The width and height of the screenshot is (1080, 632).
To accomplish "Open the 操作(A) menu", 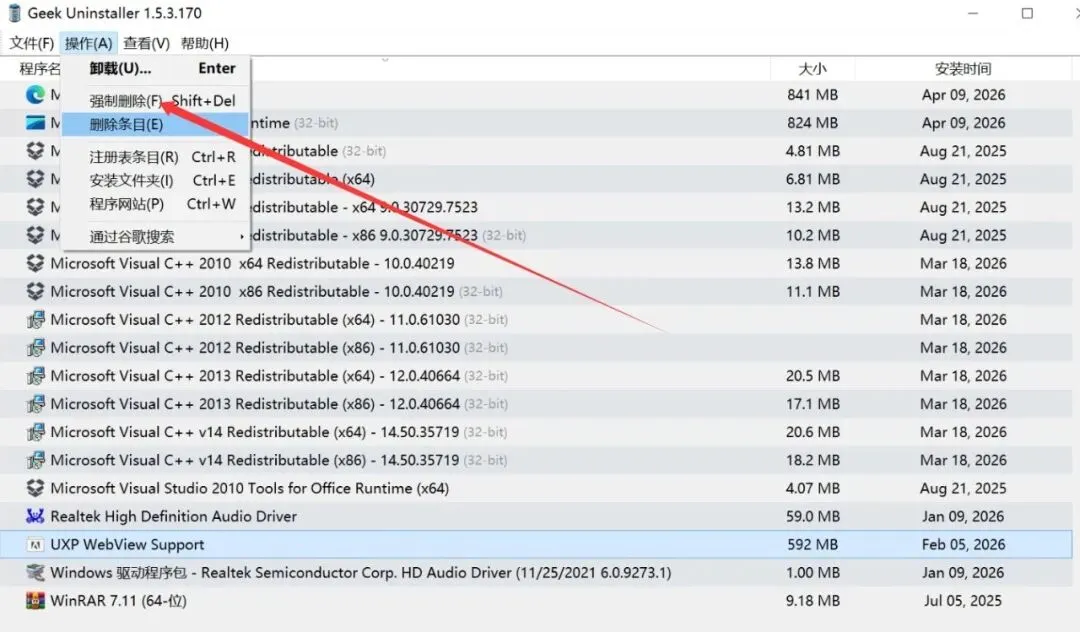I will pyautogui.click(x=88, y=43).
